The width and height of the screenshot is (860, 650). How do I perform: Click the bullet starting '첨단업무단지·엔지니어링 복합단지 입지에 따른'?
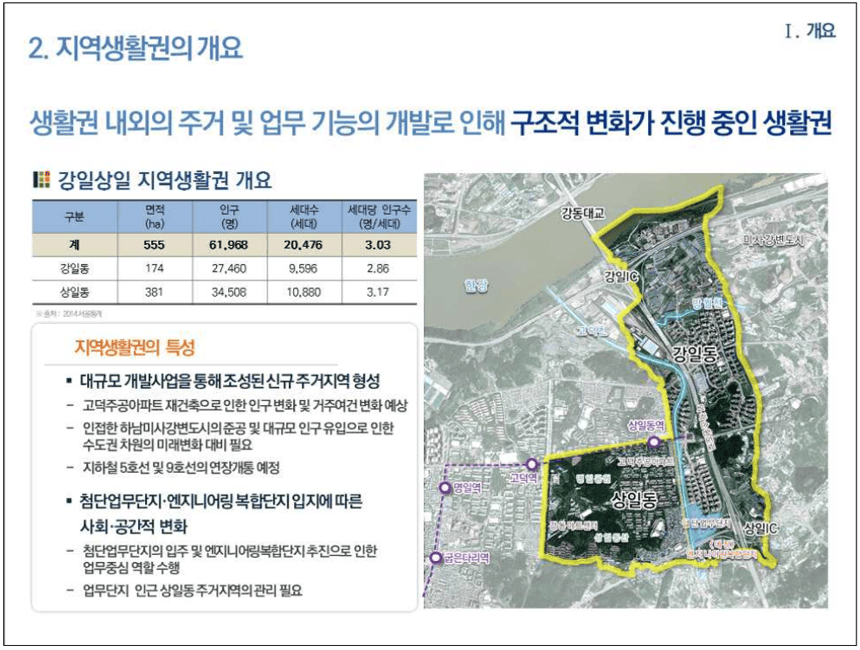coord(221,513)
